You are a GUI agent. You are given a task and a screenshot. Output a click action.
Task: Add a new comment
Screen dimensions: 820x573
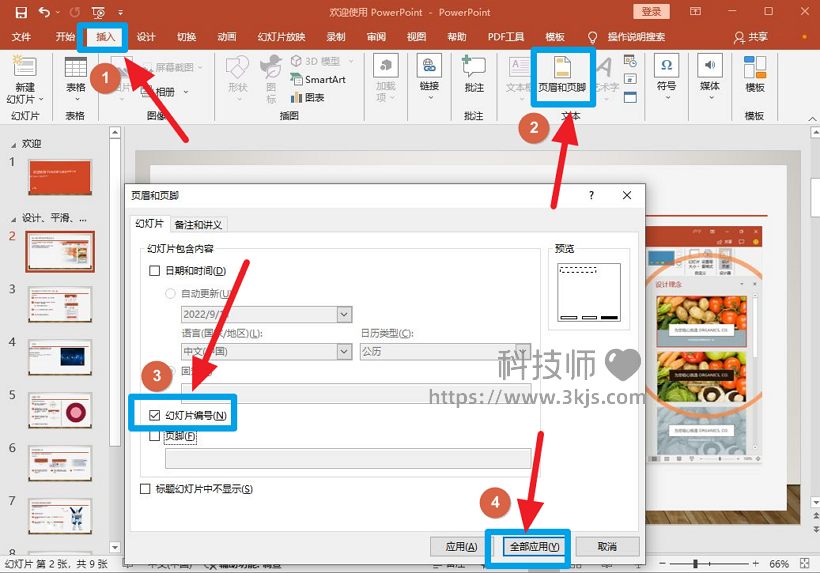(x=474, y=75)
